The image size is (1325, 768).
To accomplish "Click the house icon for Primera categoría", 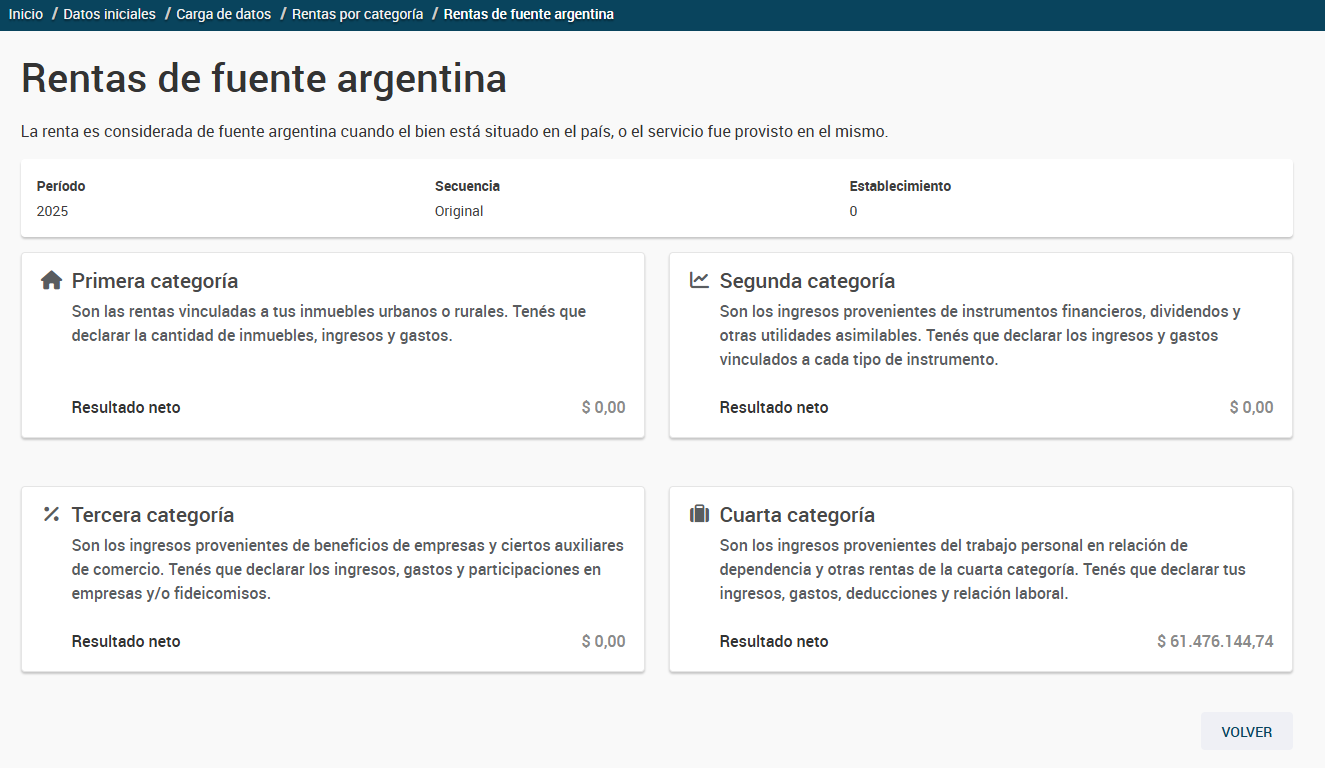I will tap(51, 281).
